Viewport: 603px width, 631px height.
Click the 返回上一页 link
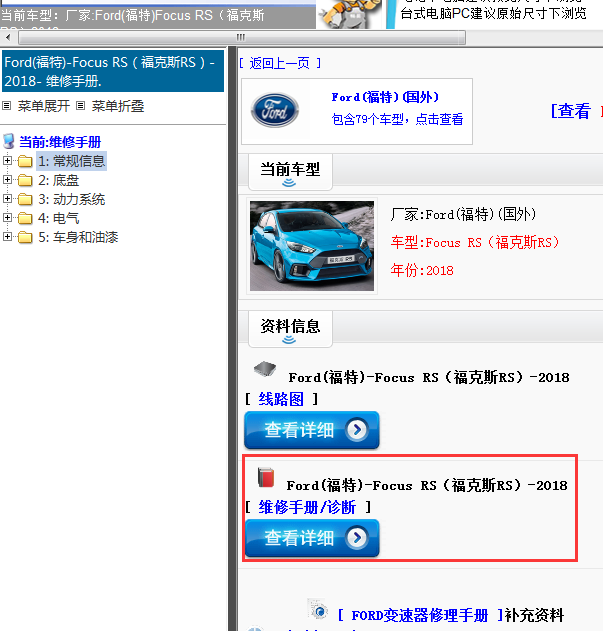(x=279, y=63)
